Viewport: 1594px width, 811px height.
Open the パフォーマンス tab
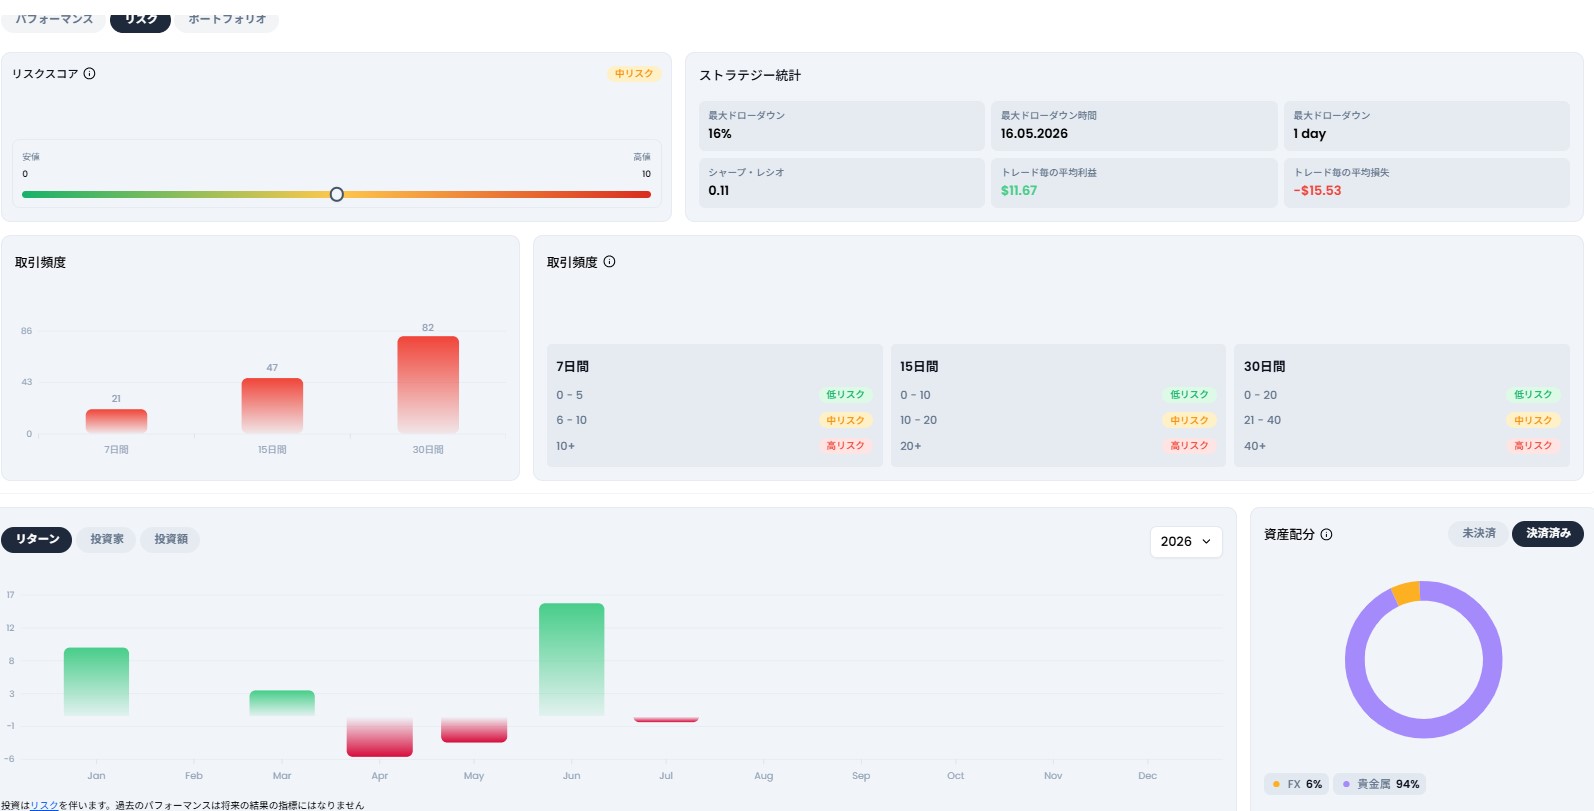click(54, 19)
